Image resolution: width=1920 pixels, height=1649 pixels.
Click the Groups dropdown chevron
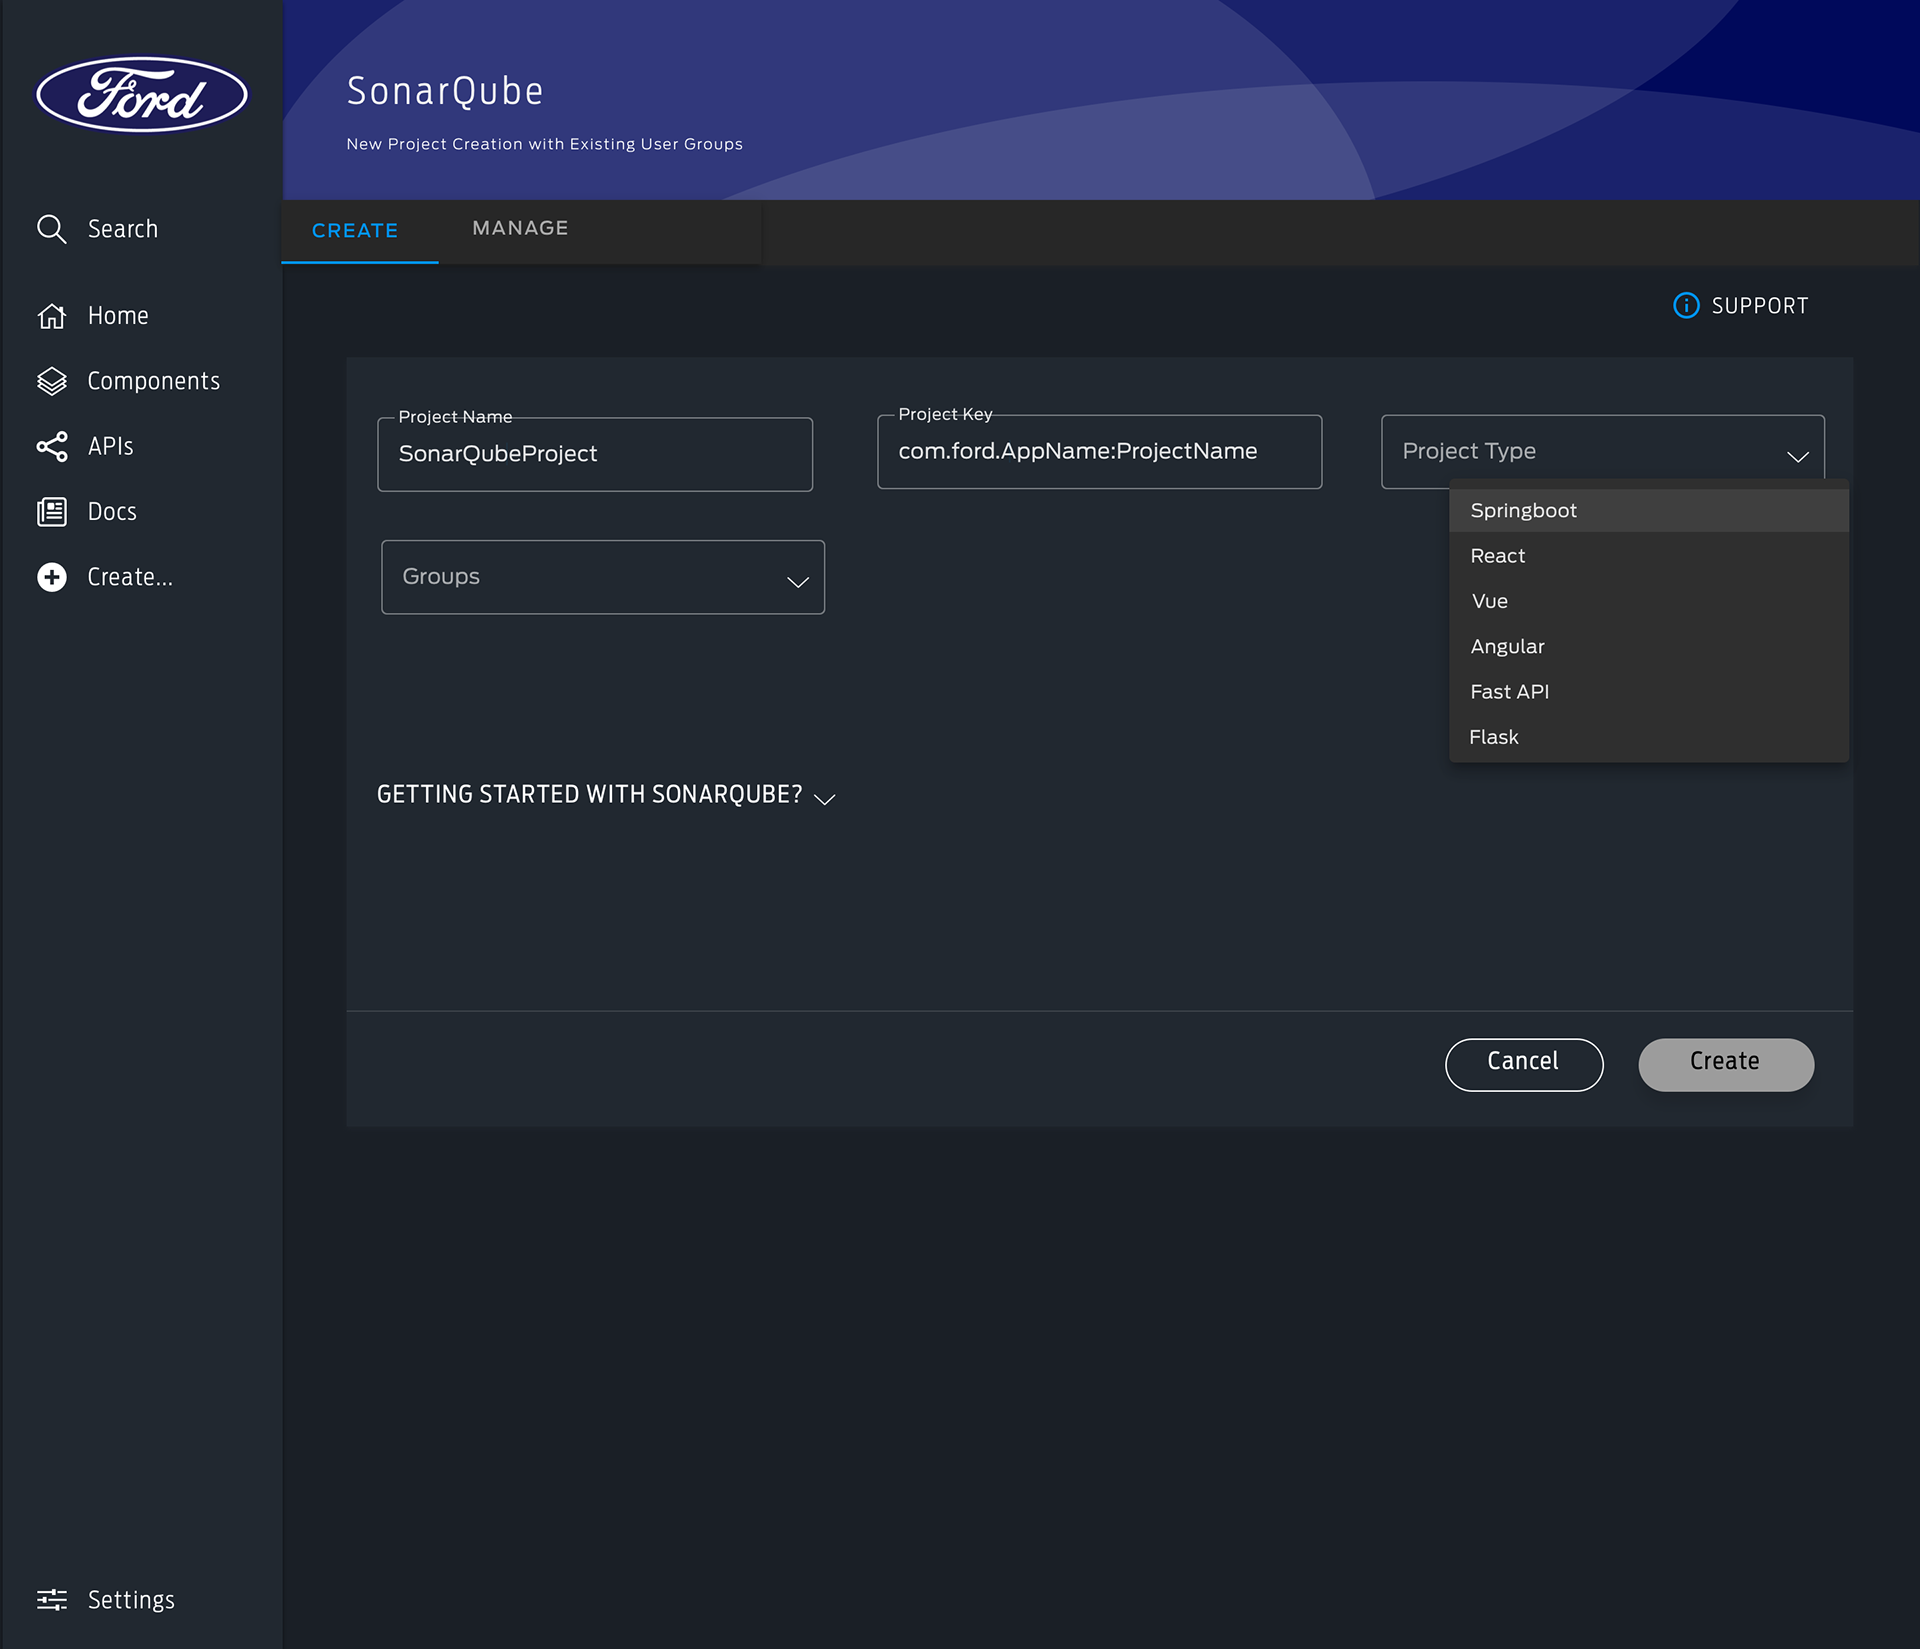[797, 582]
